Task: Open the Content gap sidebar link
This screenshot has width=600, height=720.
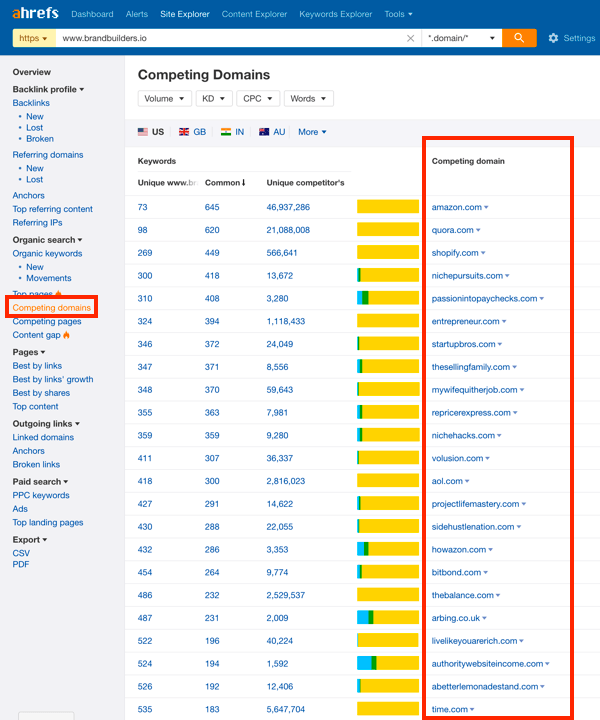Action: tap(37, 336)
